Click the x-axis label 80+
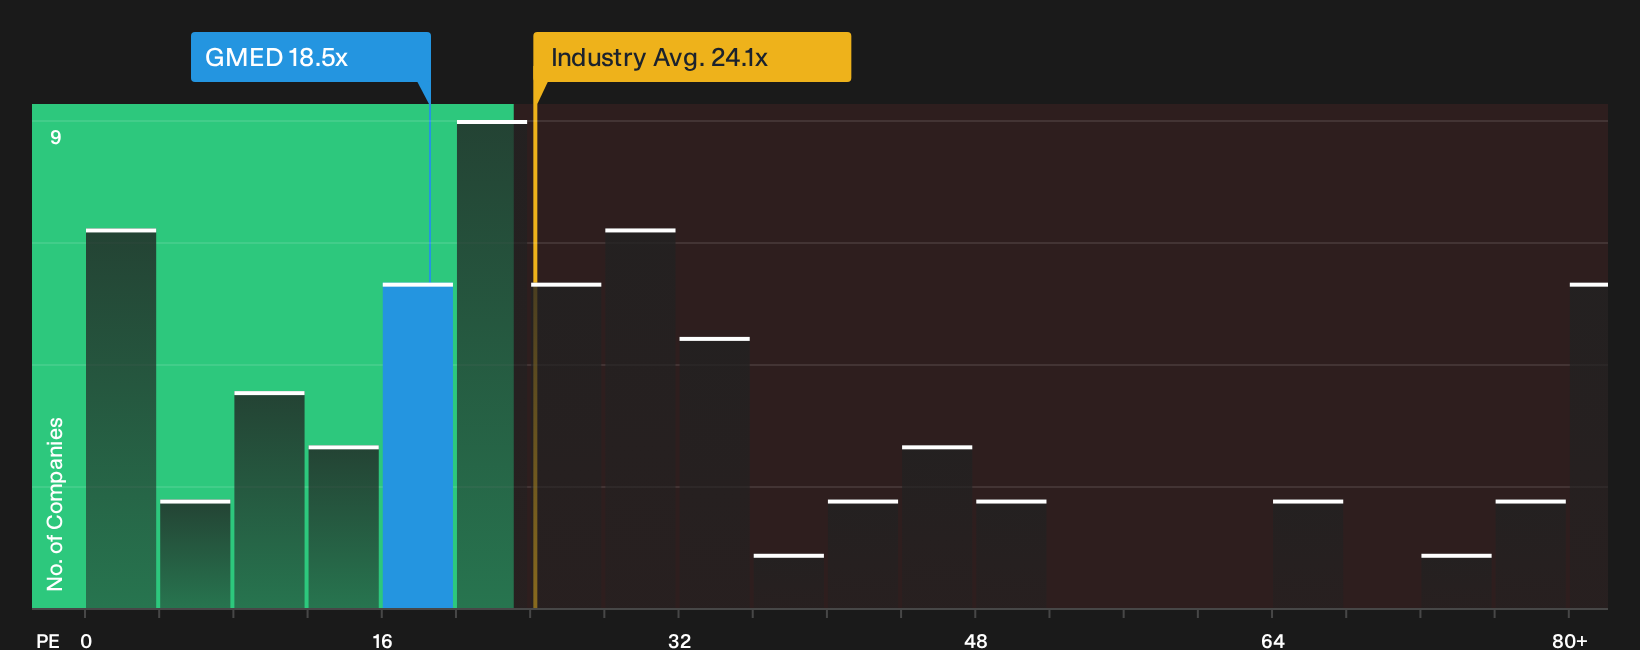The width and height of the screenshot is (1640, 650). 1570,640
